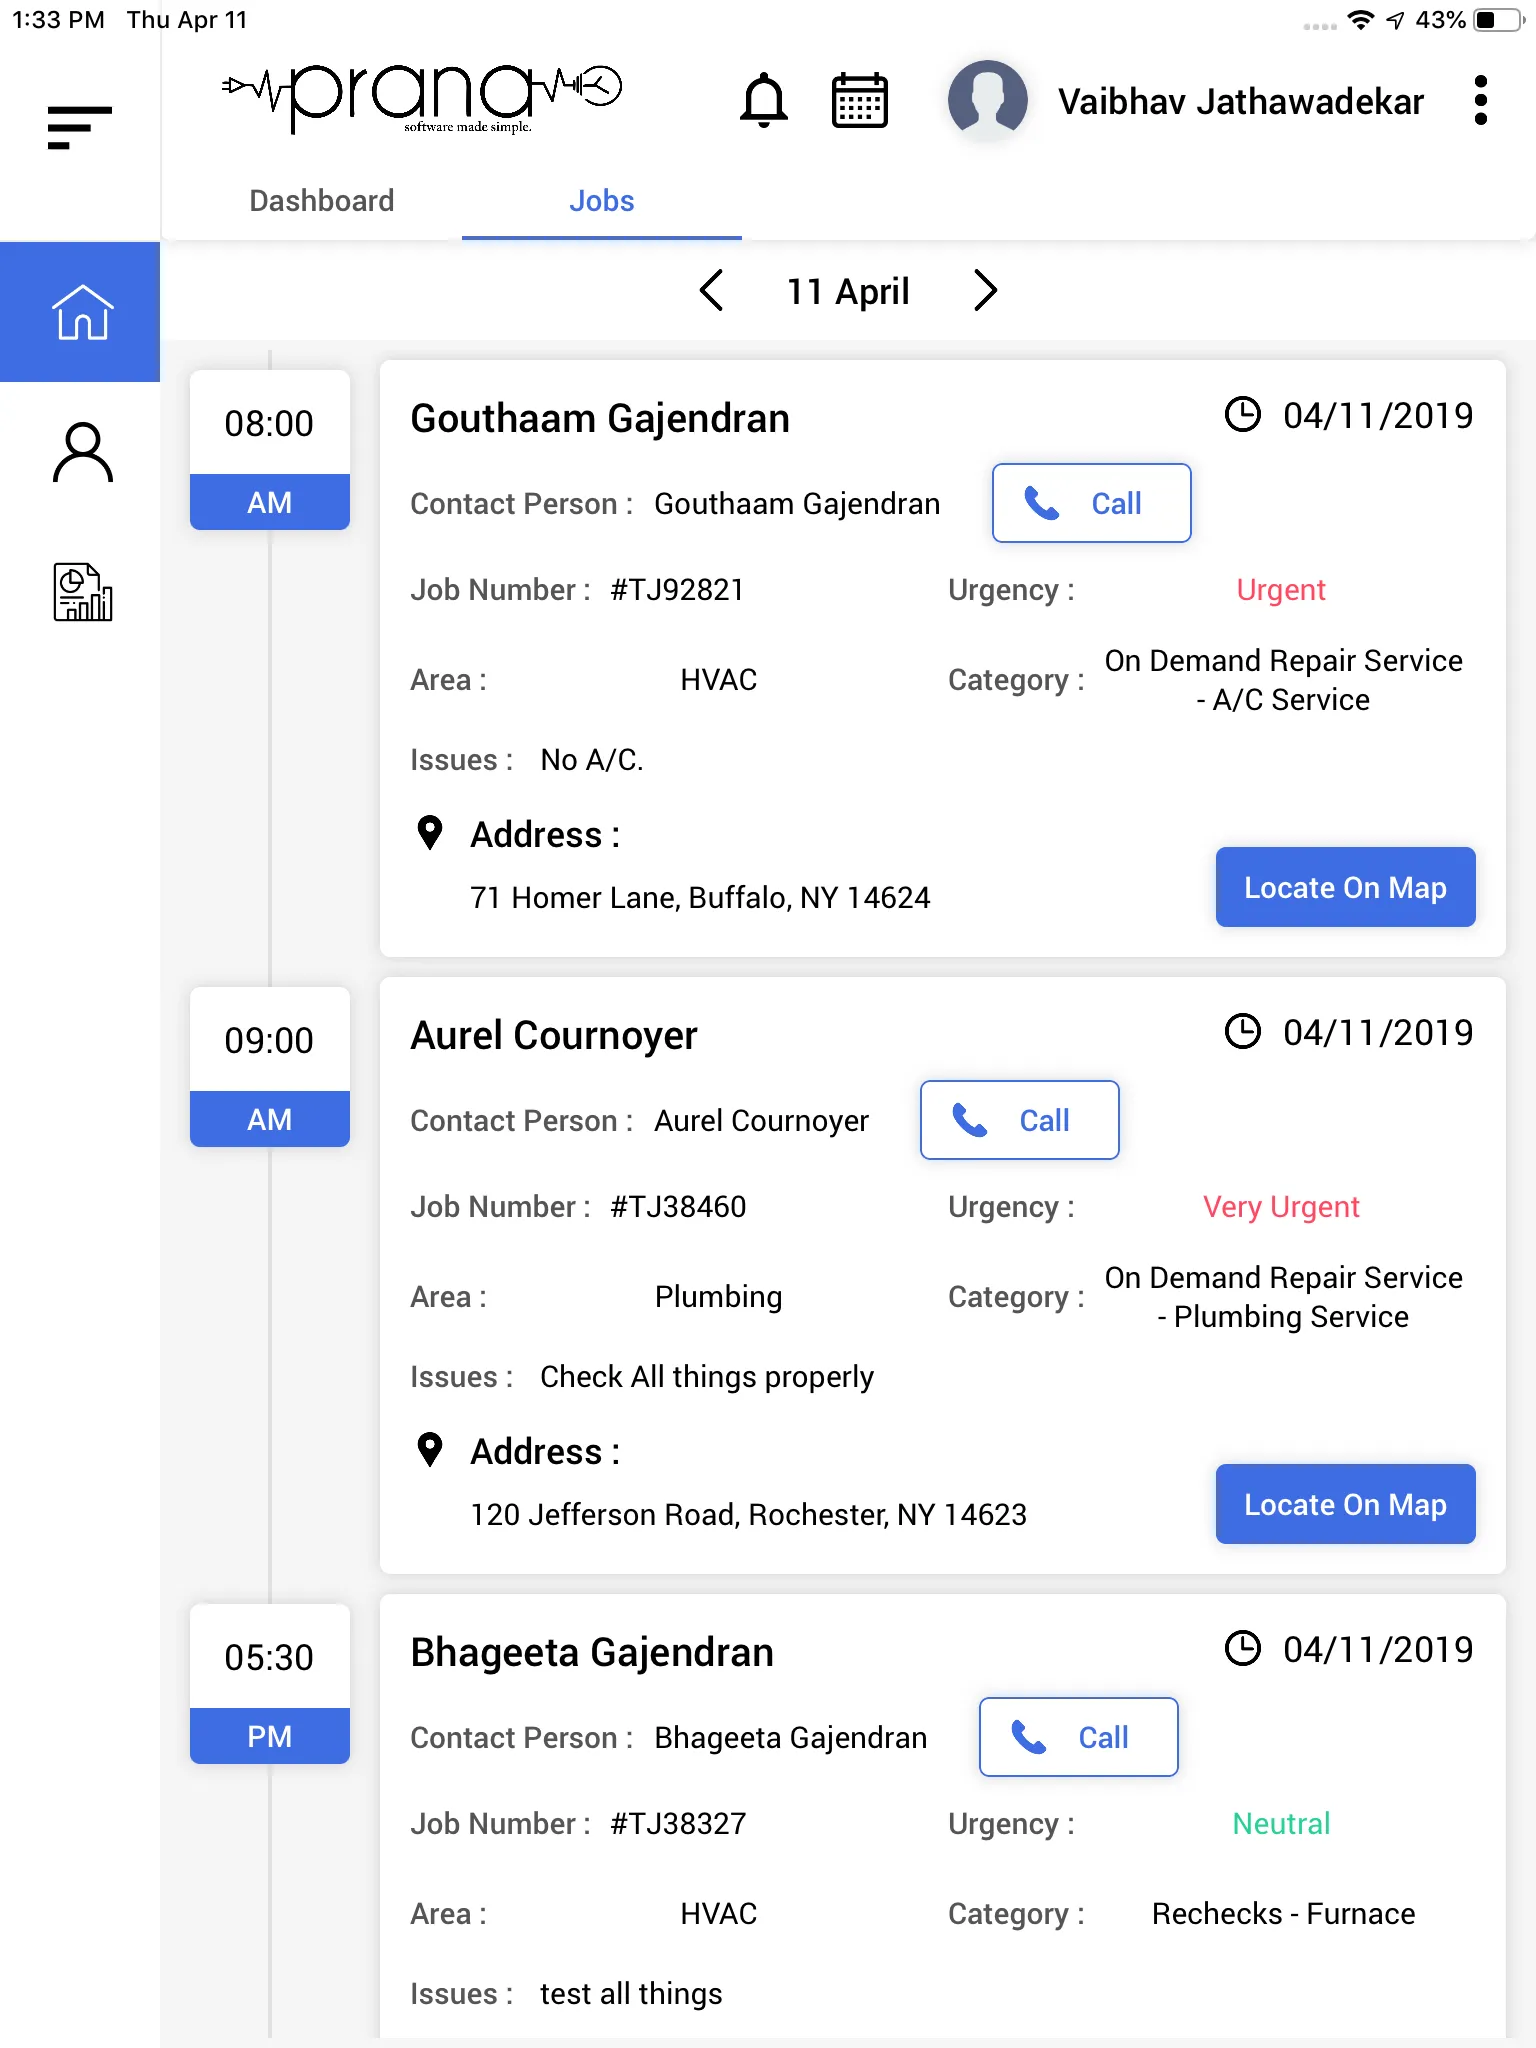1536x2048 pixels.
Task: Navigate to the previous day with the left chevron
Action: point(712,291)
